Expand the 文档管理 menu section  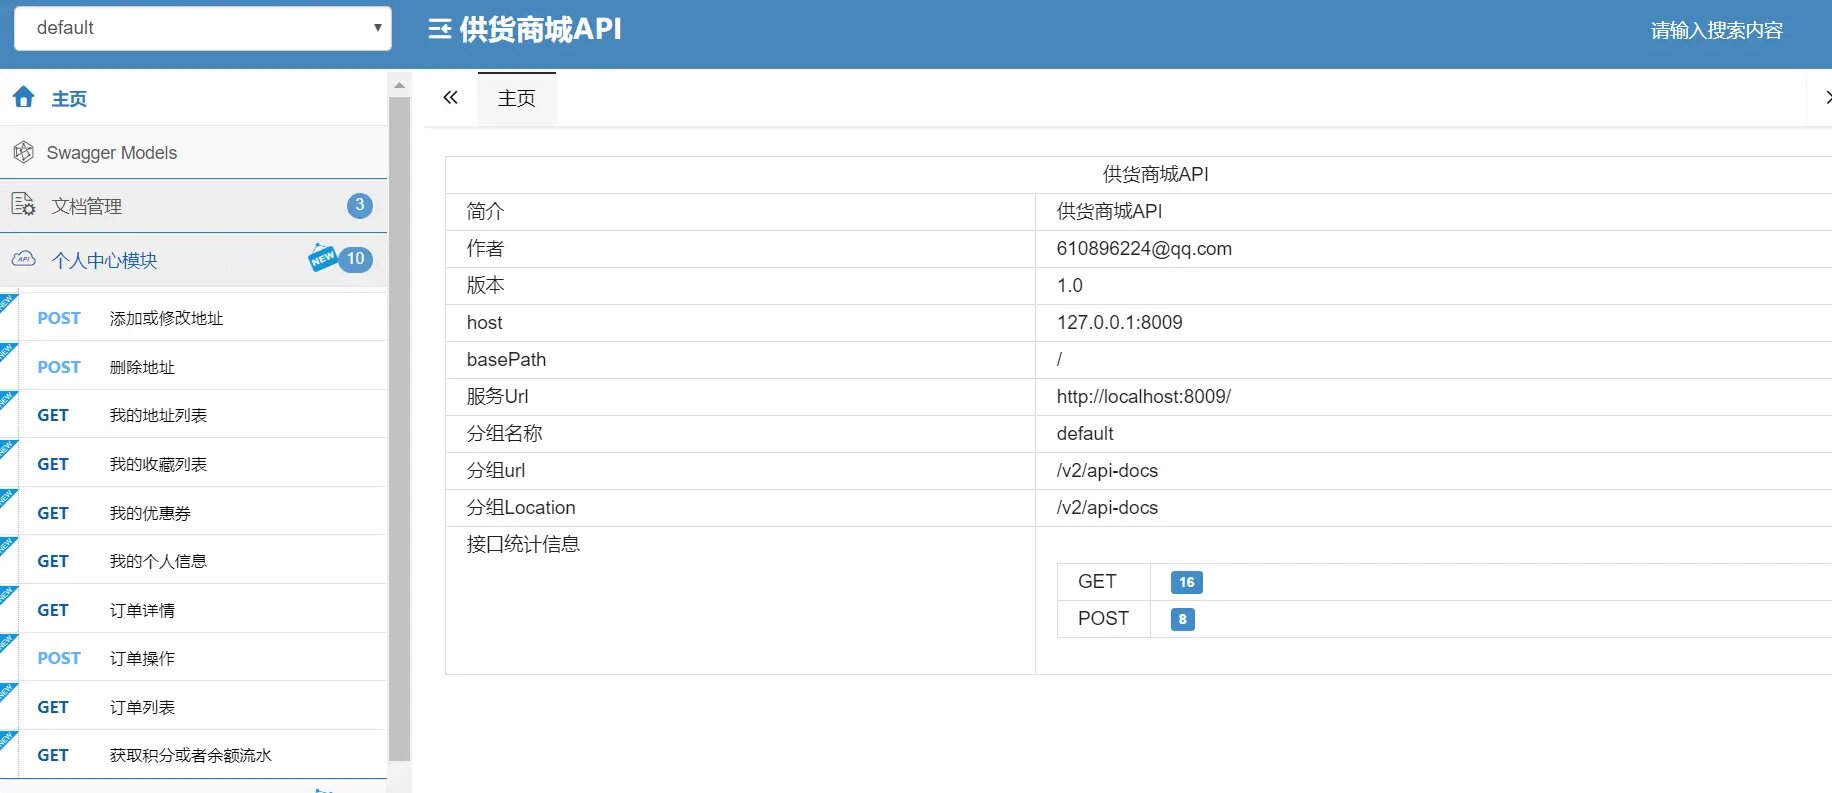[87, 206]
